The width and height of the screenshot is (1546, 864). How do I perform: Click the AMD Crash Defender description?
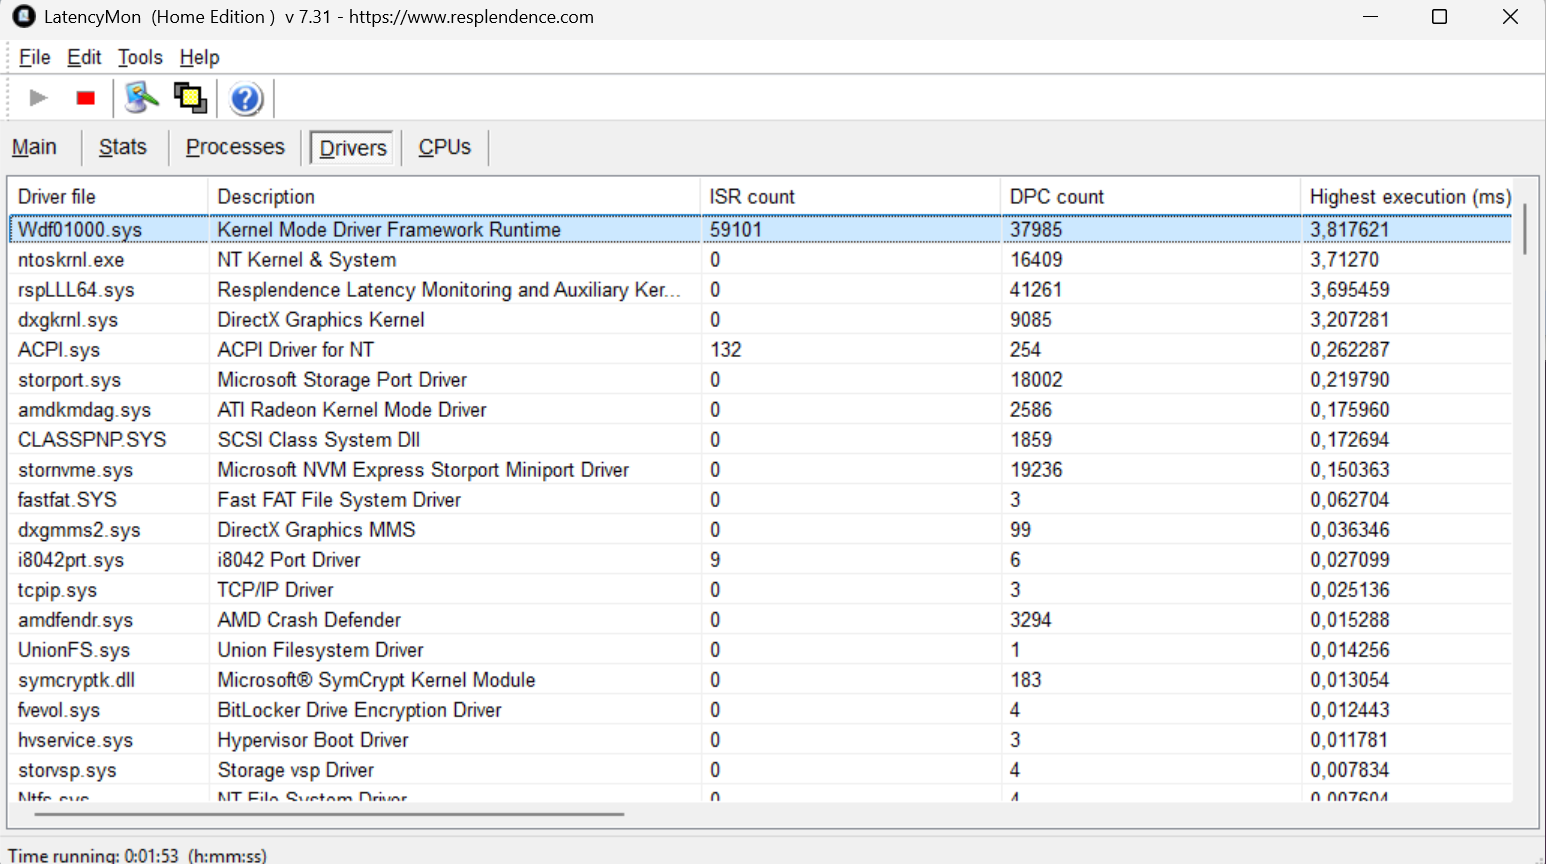click(x=309, y=620)
